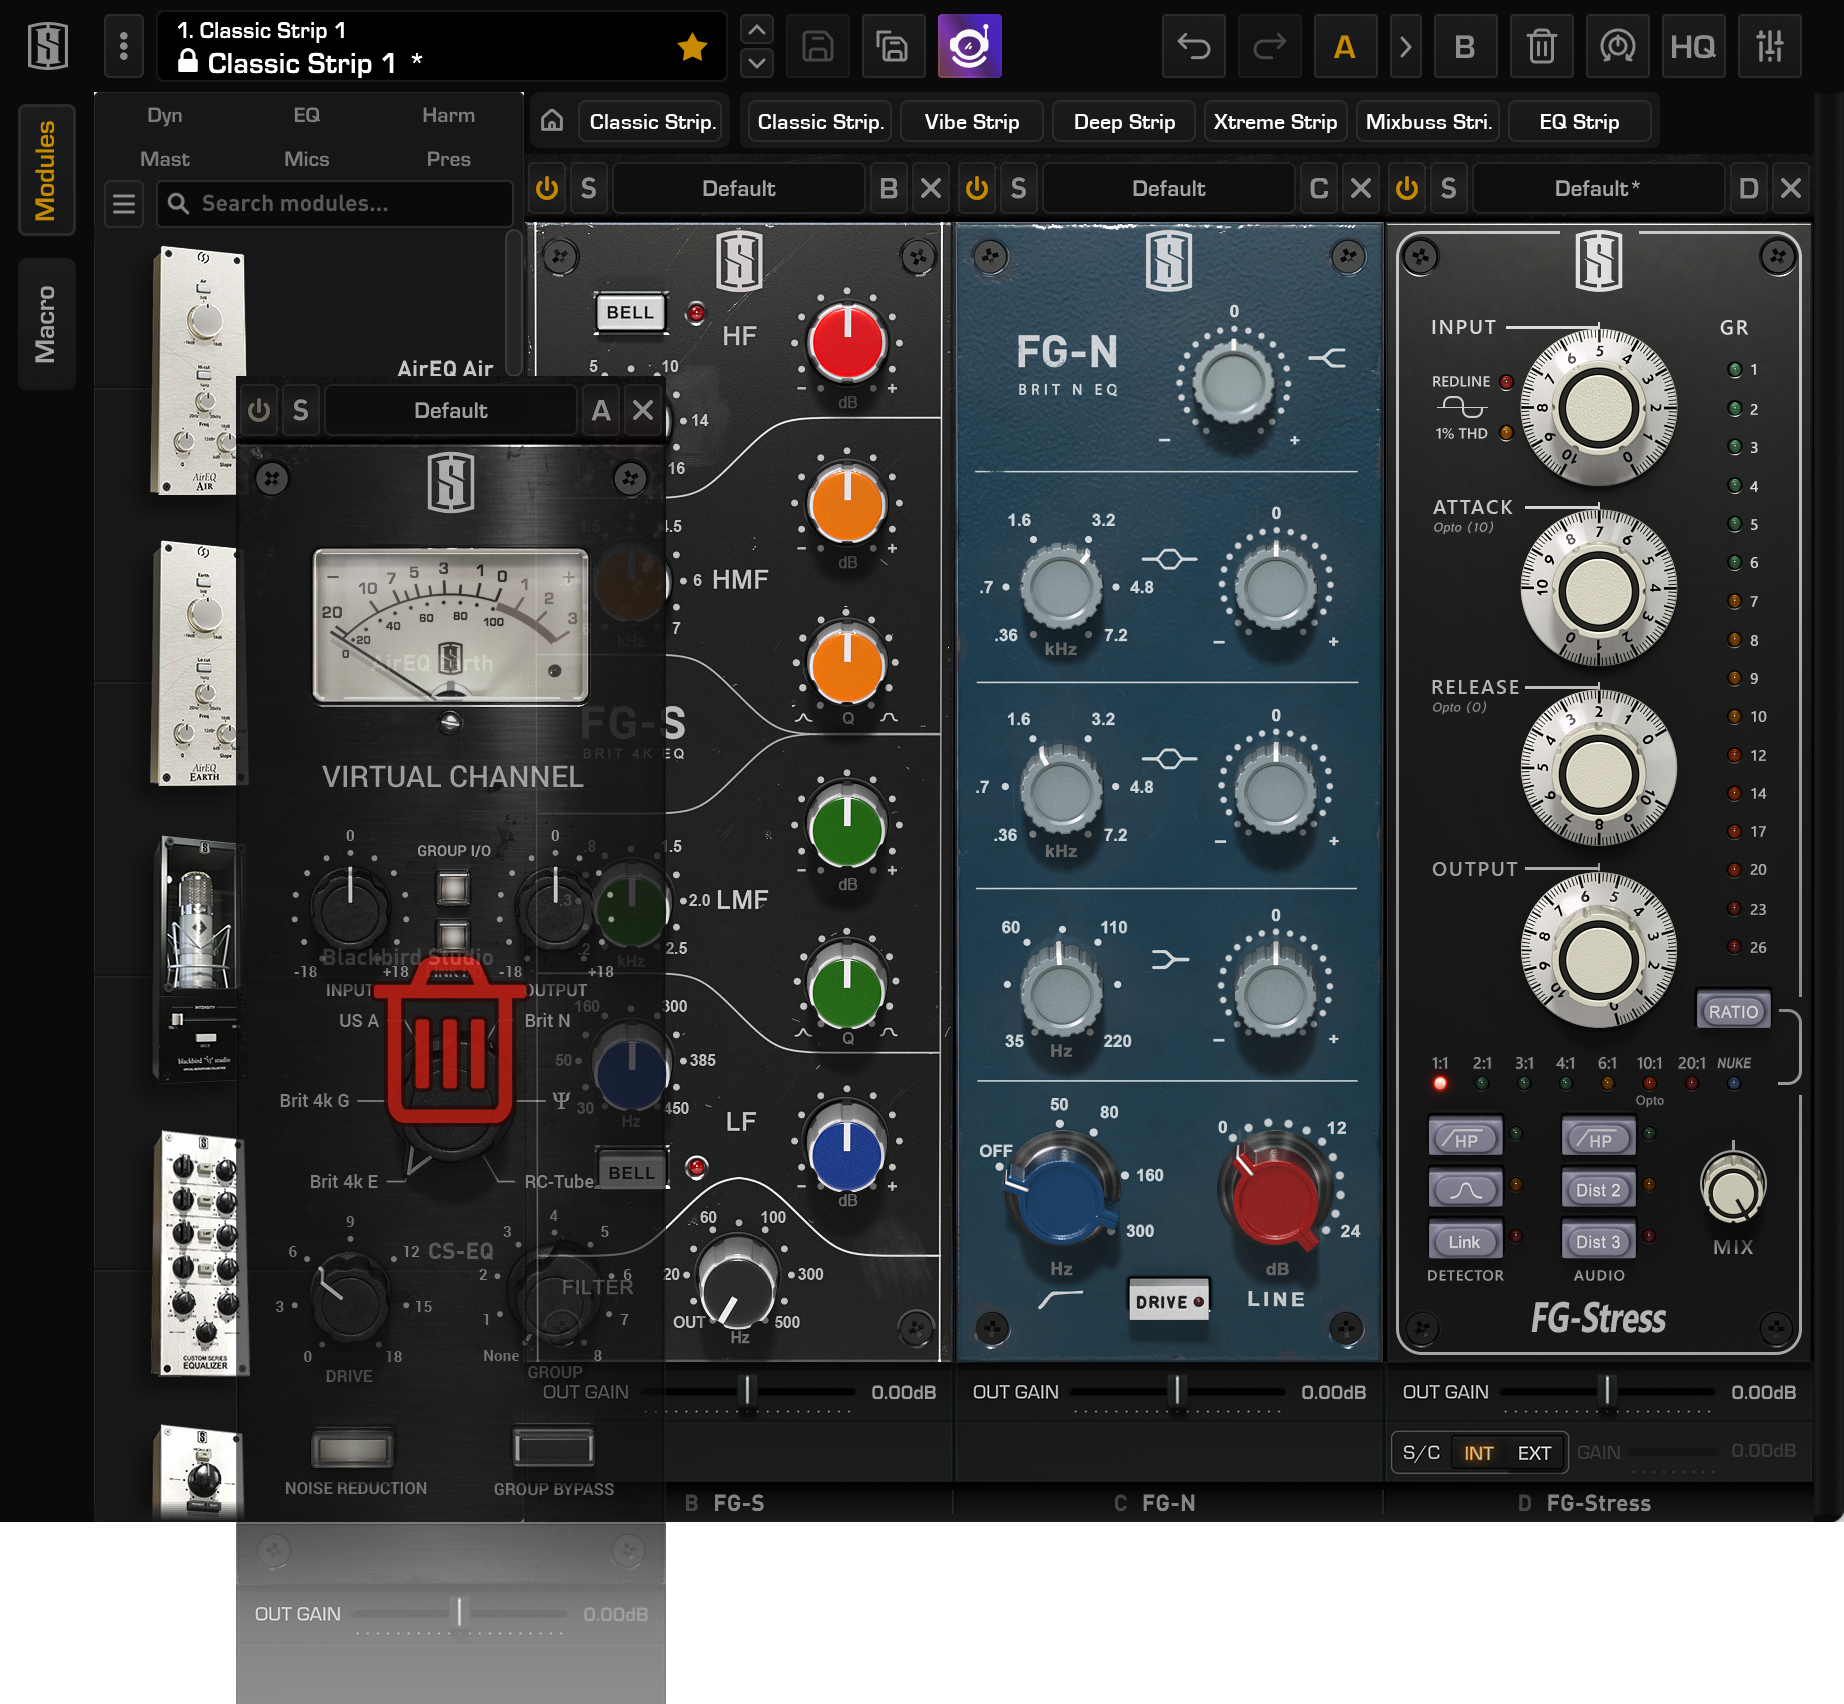Select the AirEQ Earth module thumbnail
This screenshot has height=1704, width=1844.
tap(200, 664)
